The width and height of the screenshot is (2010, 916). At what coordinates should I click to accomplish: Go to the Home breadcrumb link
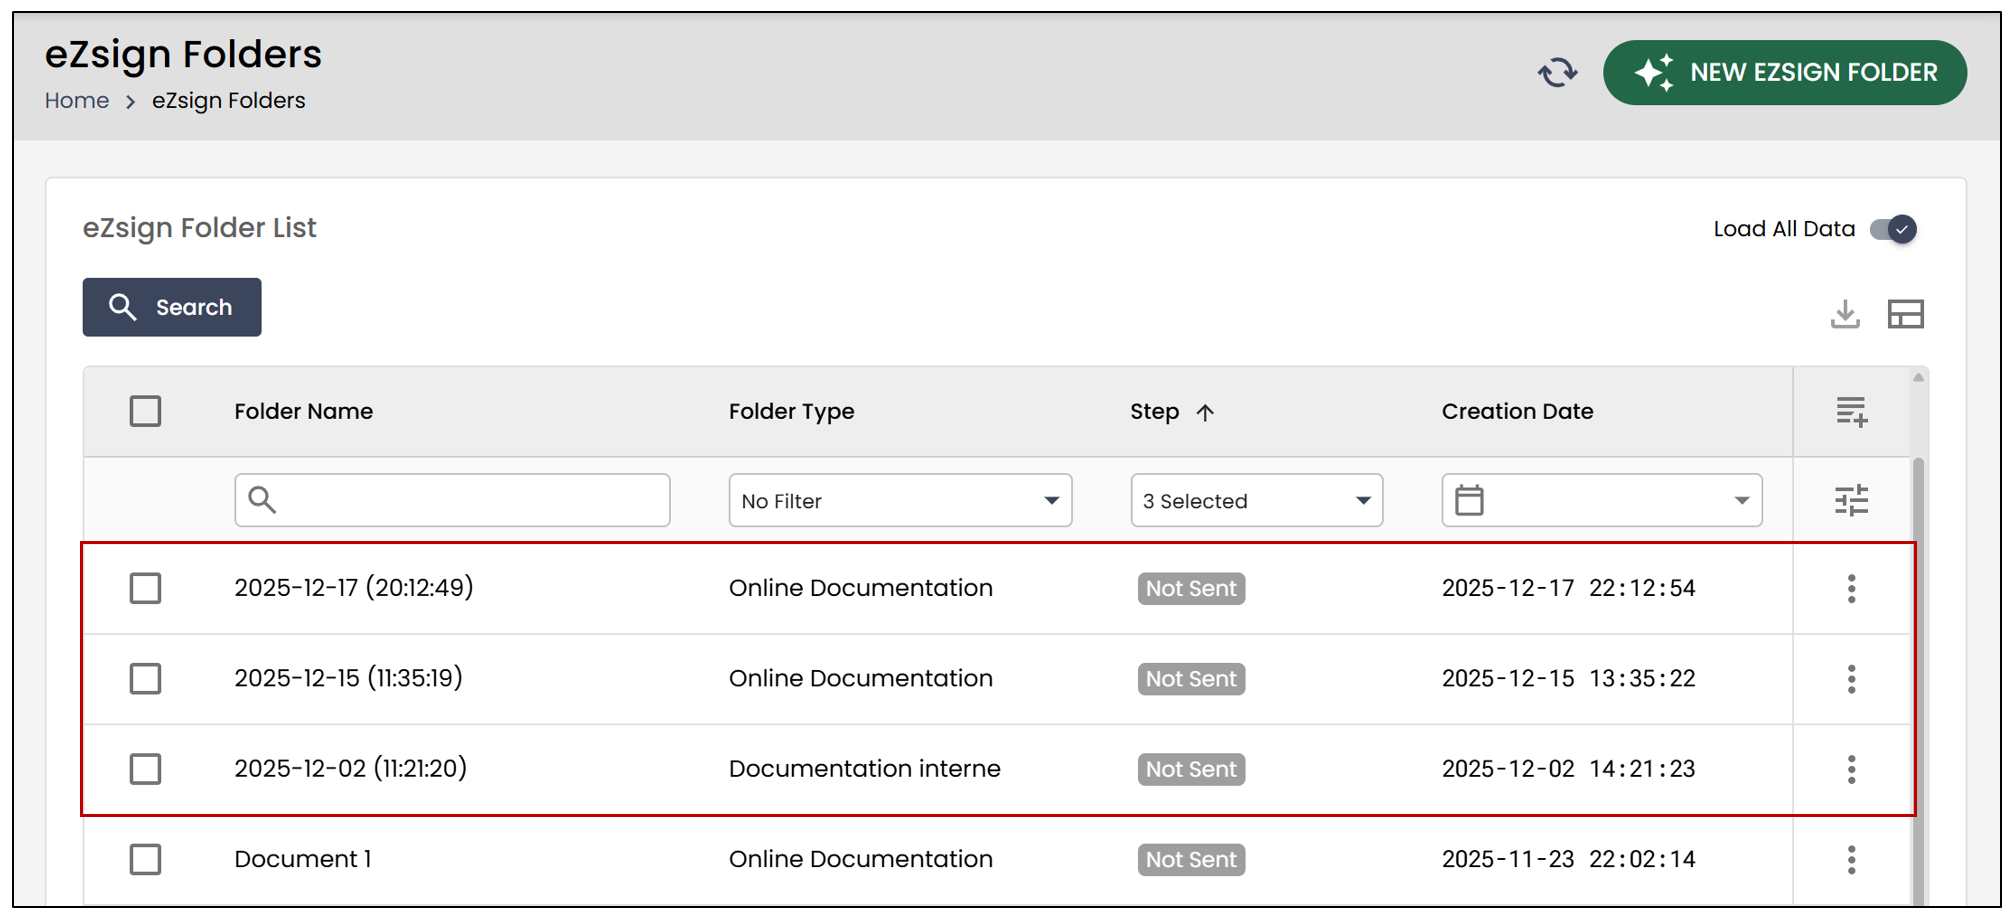(77, 101)
